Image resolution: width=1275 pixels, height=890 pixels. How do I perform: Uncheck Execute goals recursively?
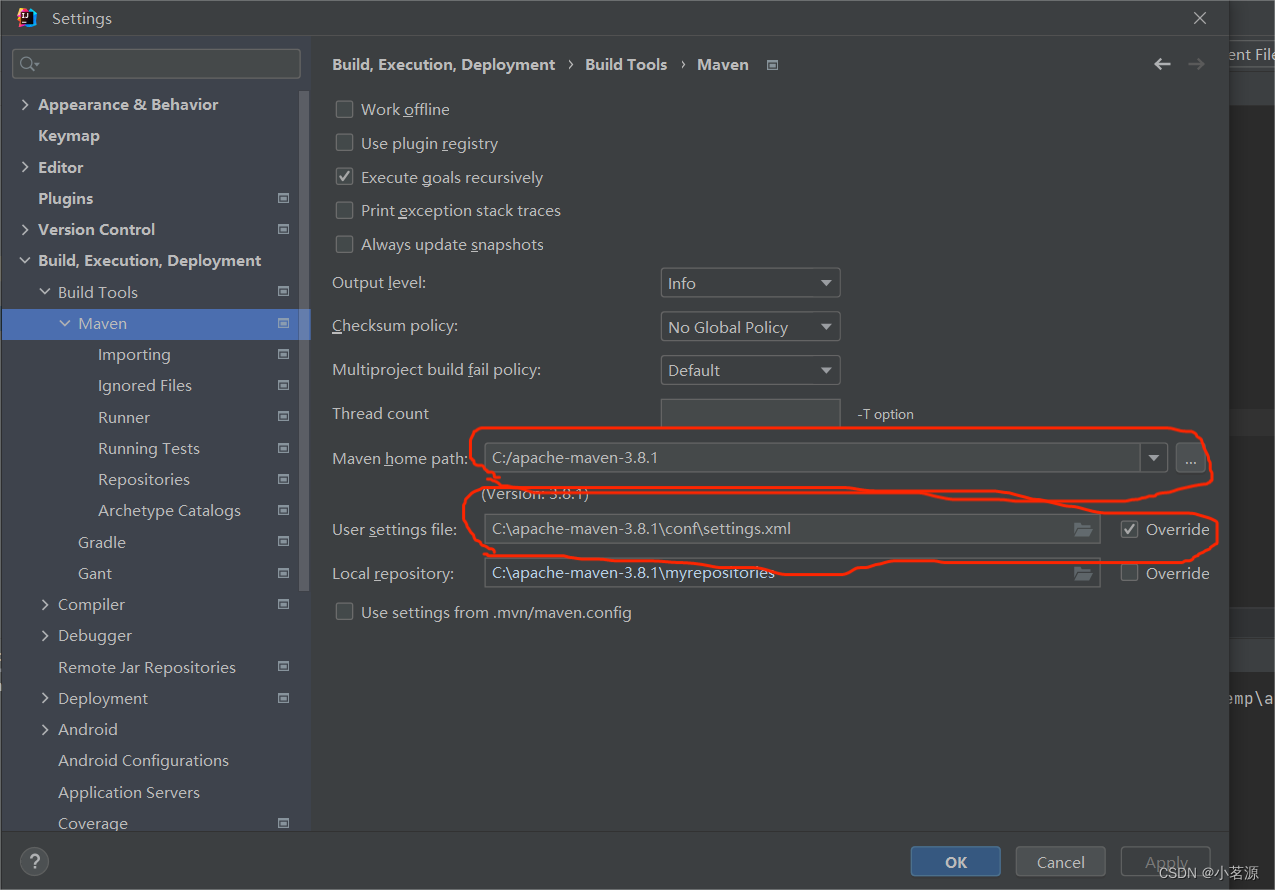pyautogui.click(x=344, y=176)
